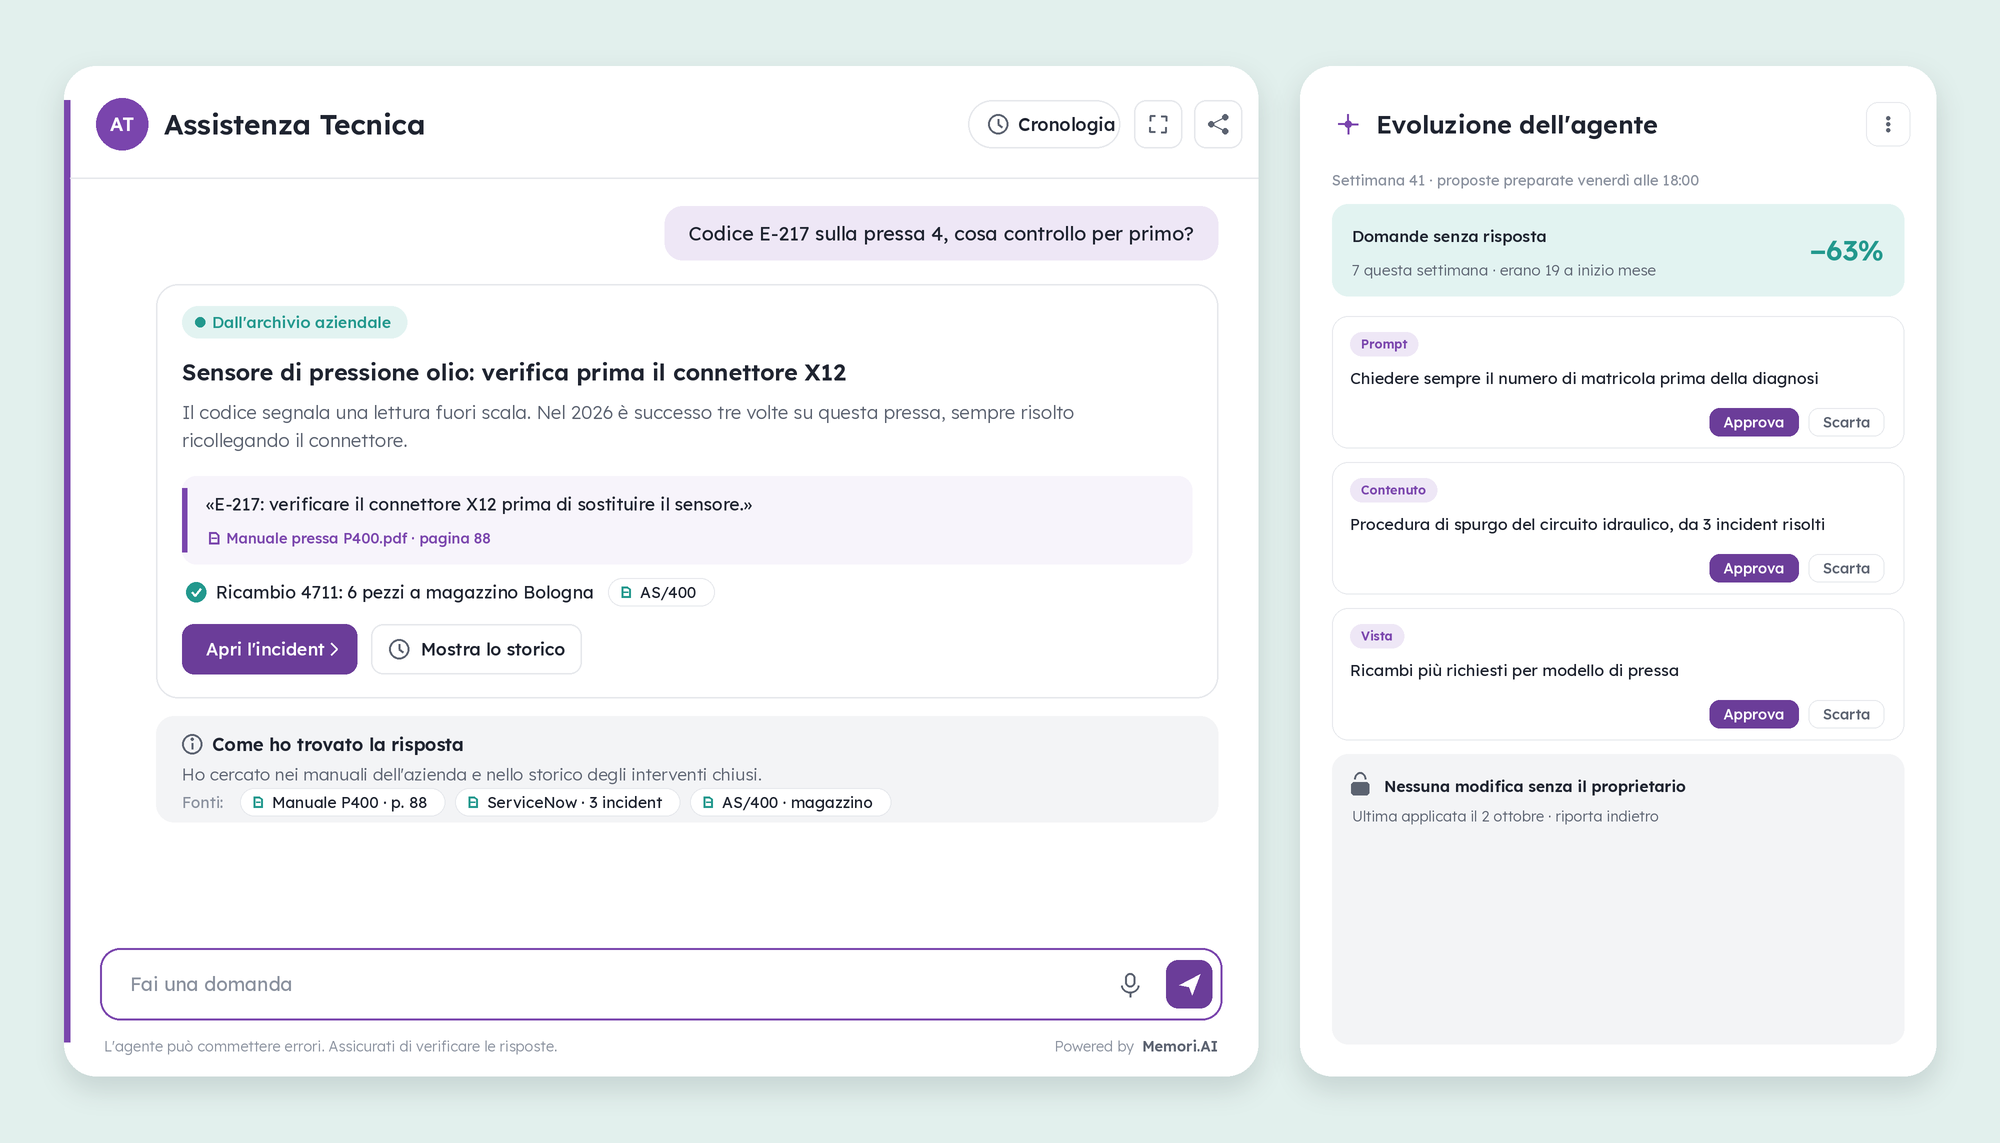Click the quoted text '«E-217: verificare il connettore X12'

click(479, 504)
